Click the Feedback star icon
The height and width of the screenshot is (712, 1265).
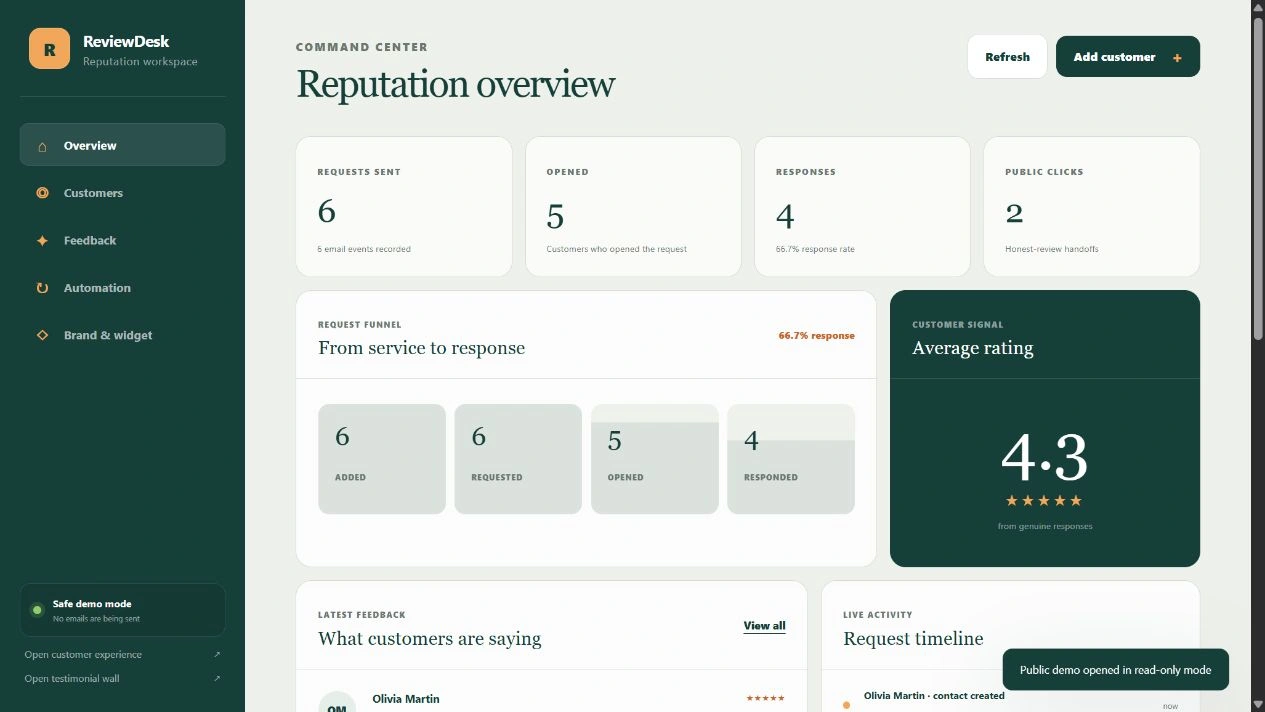42,241
